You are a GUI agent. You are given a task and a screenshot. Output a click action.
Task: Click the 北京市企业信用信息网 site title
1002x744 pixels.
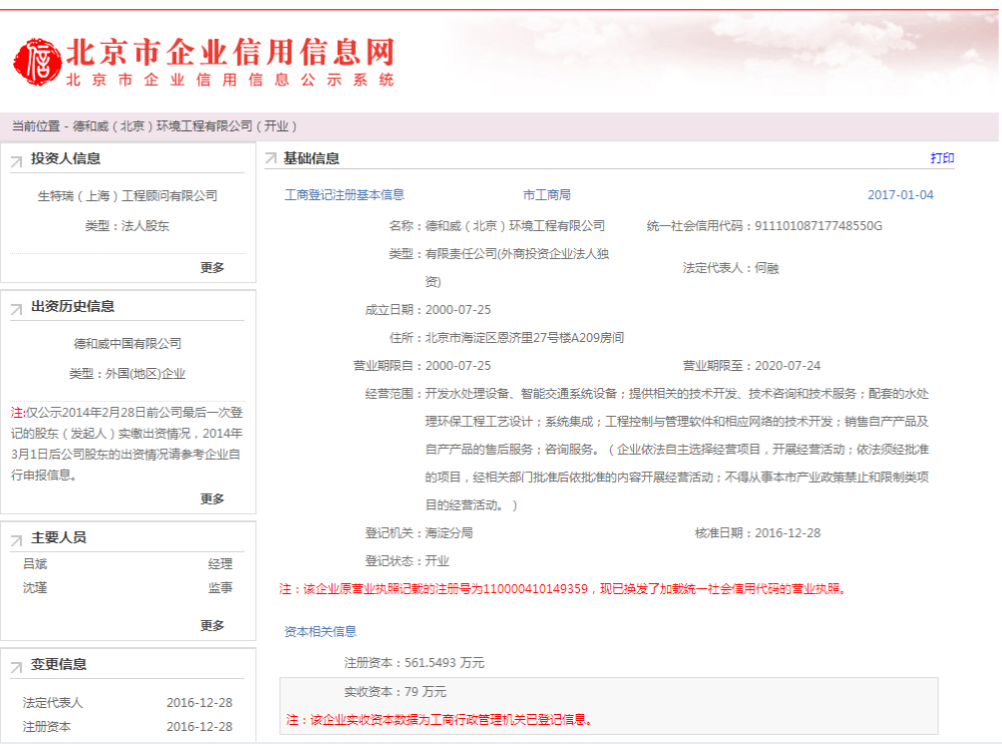231,52
